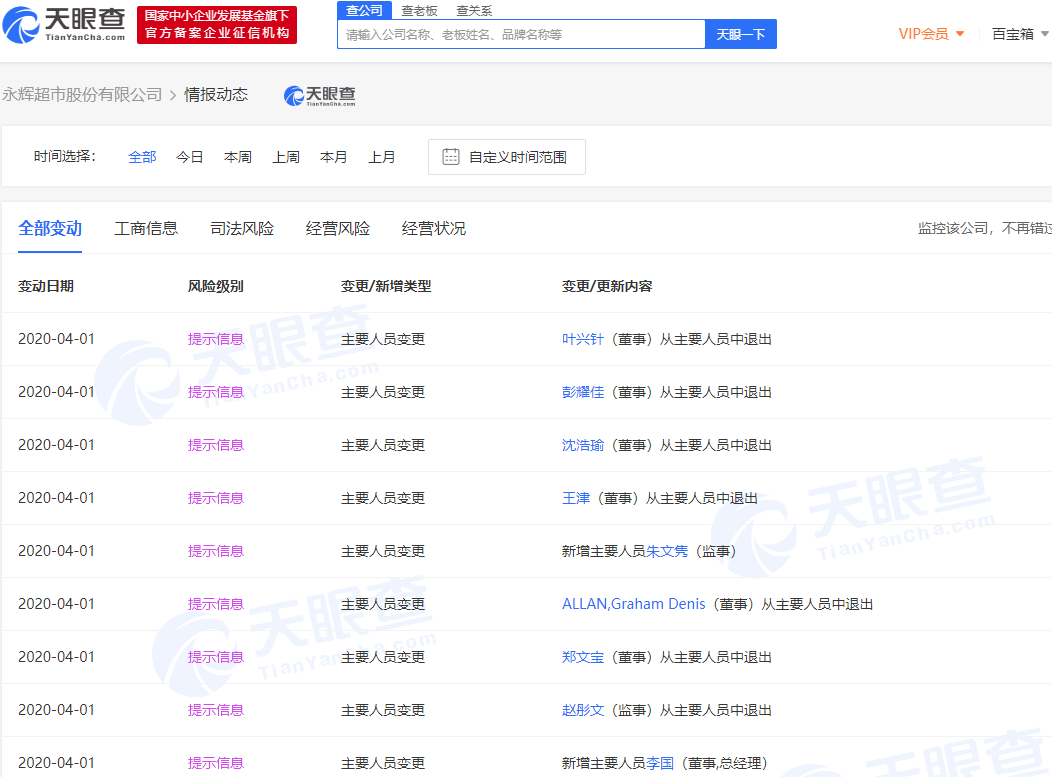The height and width of the screenshot is (777, 1052).
Task: Expand the 百宝箱 dropdown arrow
Action: click(1045, 34)
